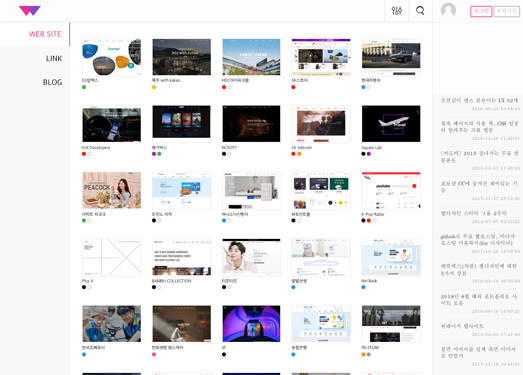The height and width of the screenshot is (375, 523).
Task: Select white color dot under Plus X
Action: [89, 287]
